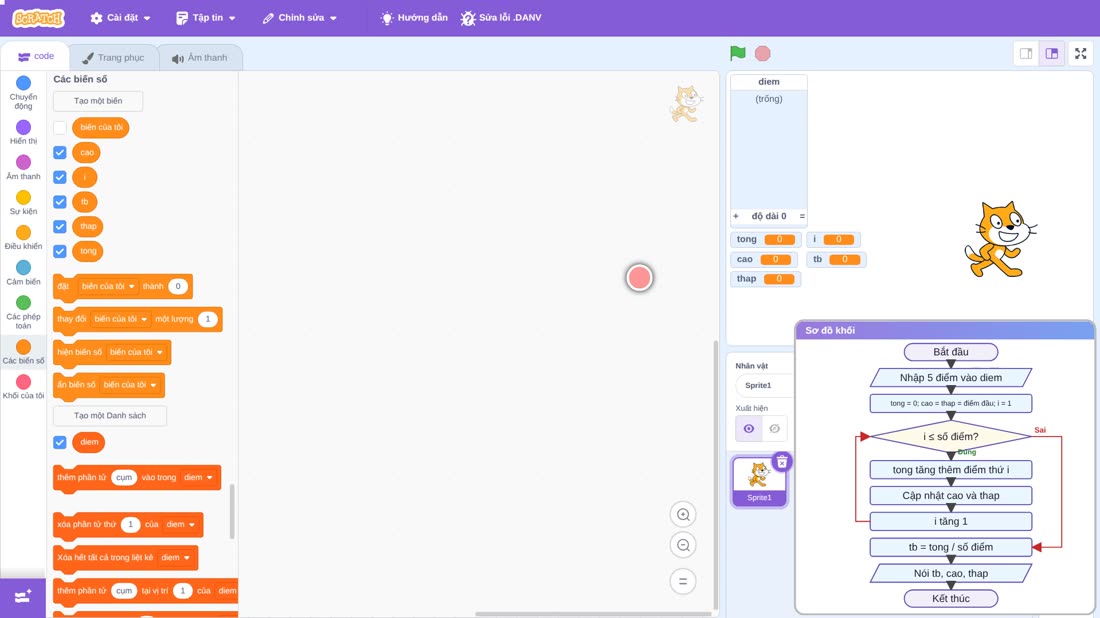This screenshot has width=1100, height=618.
Task: Select the Sự kiện block category
Action: click(23, 202)
